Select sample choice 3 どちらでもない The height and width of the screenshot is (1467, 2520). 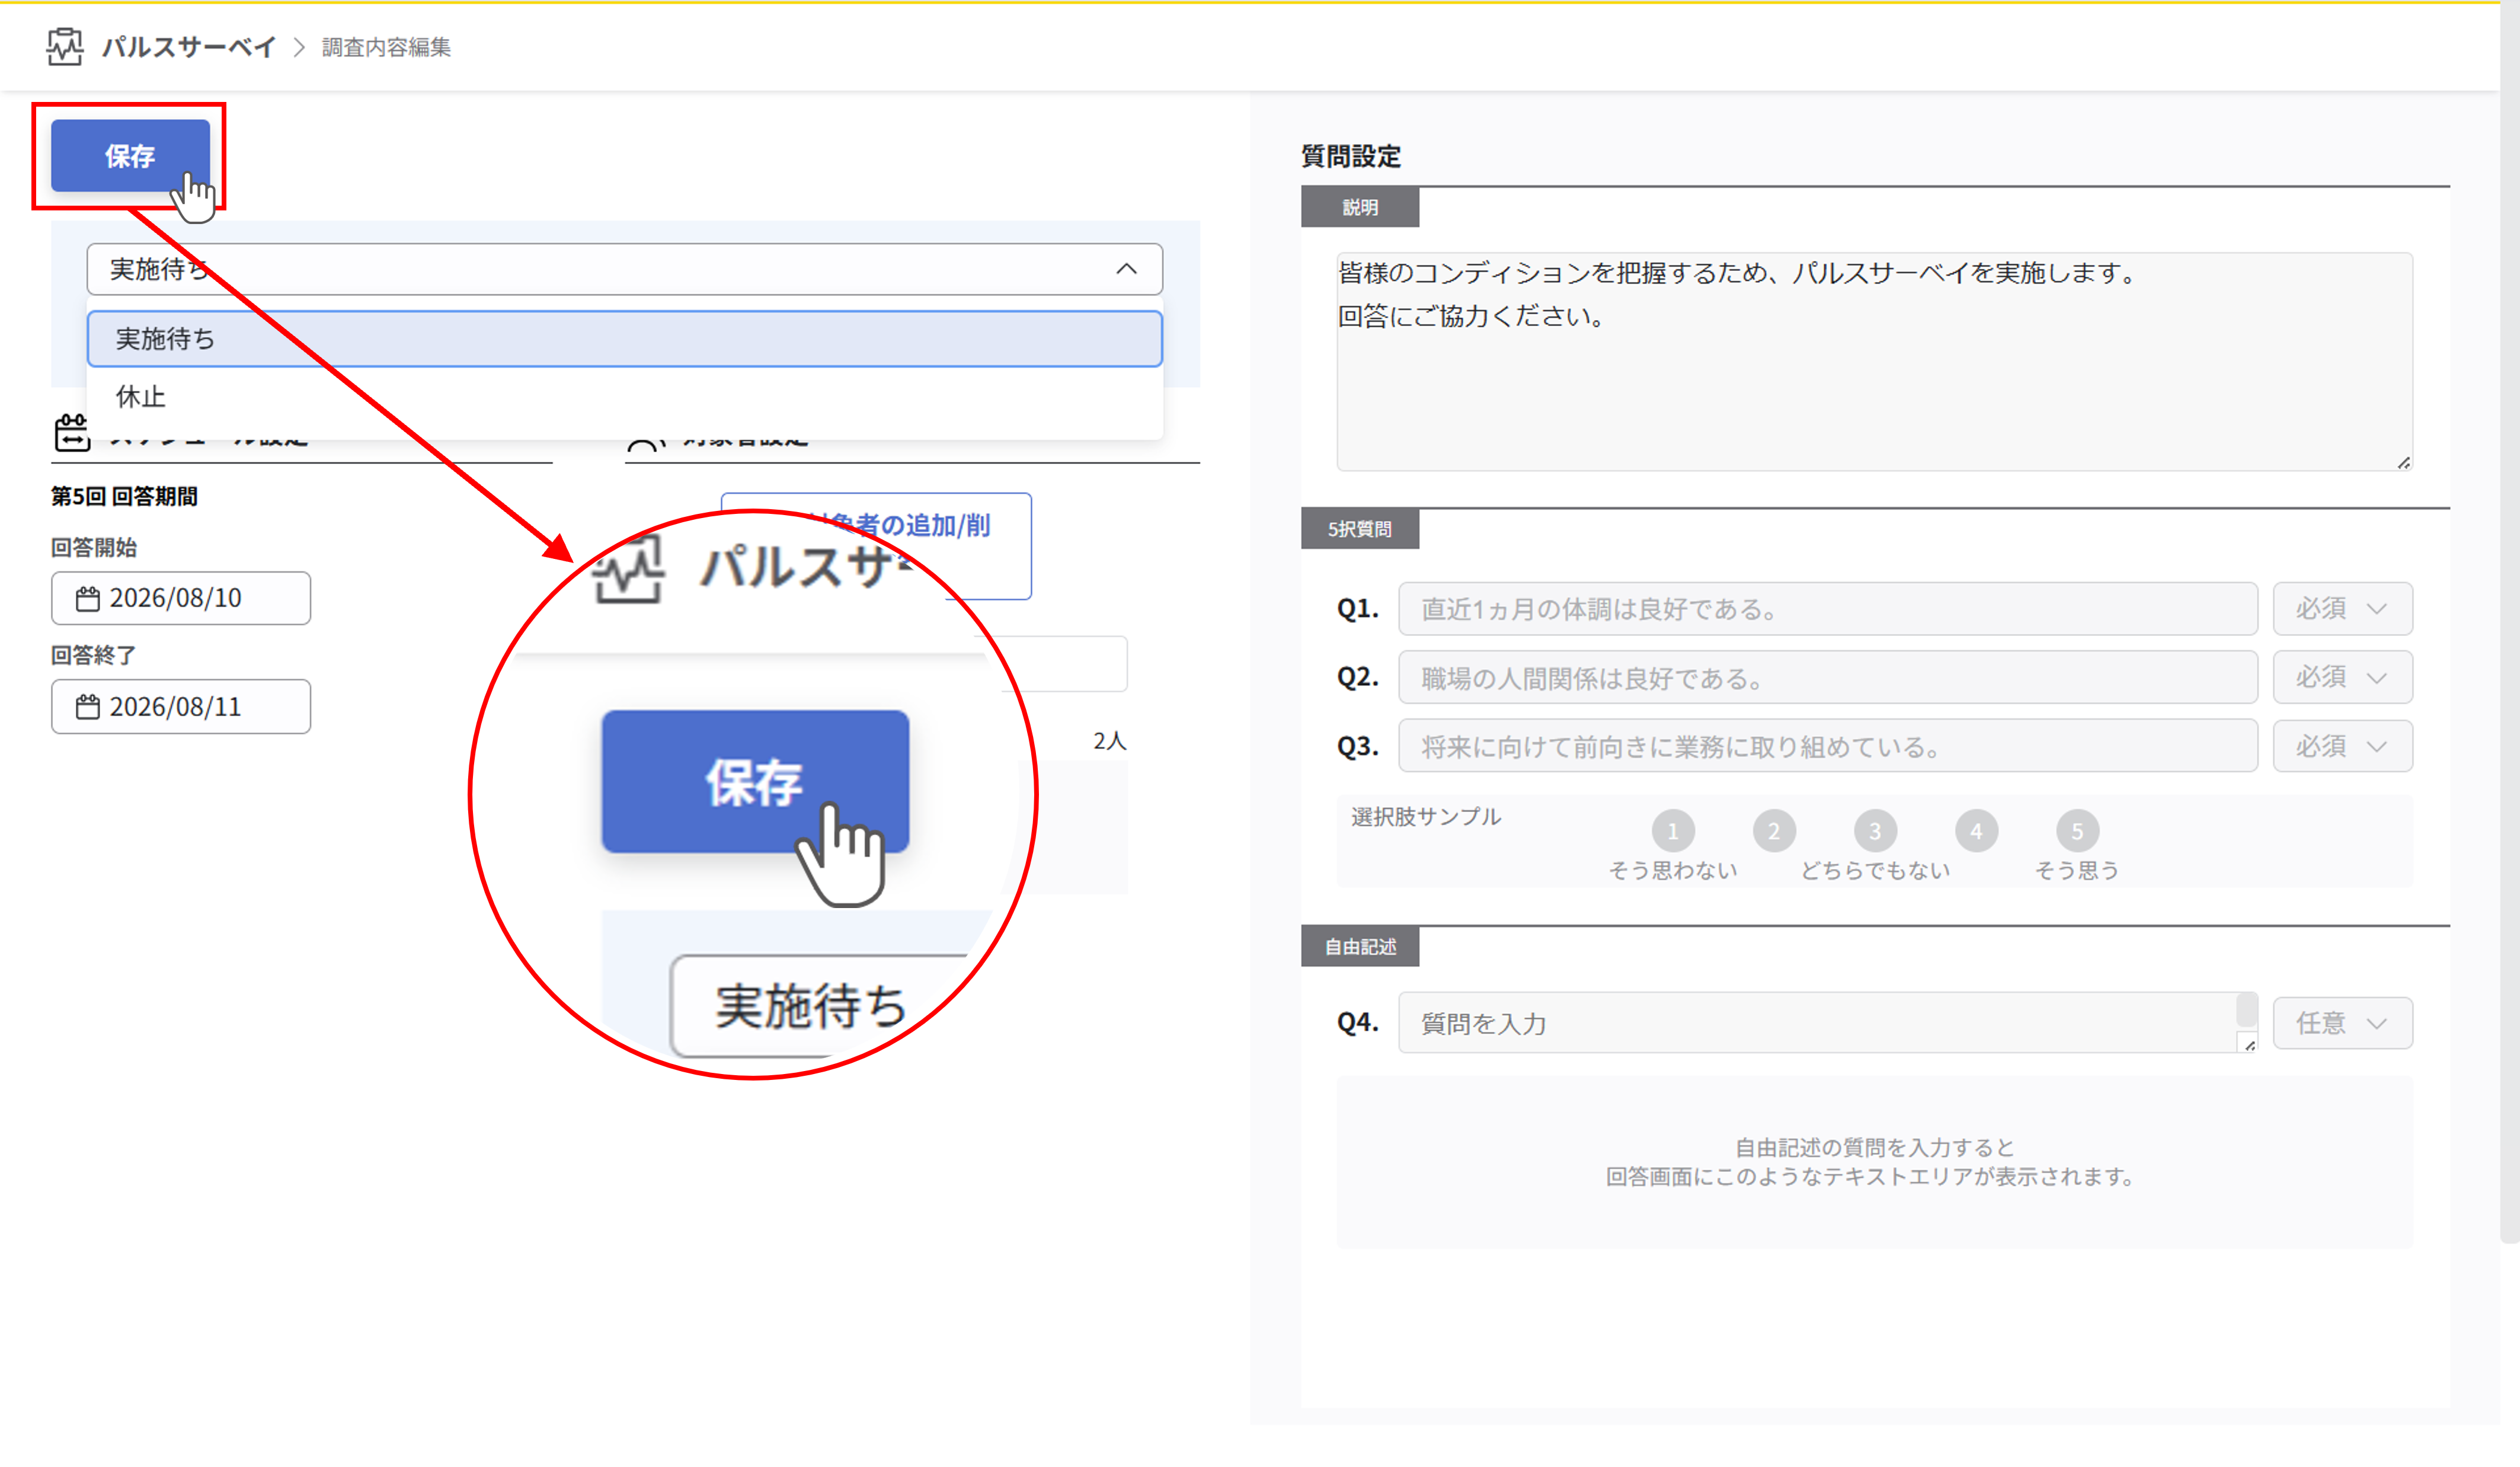click(x=1875, y=831)
